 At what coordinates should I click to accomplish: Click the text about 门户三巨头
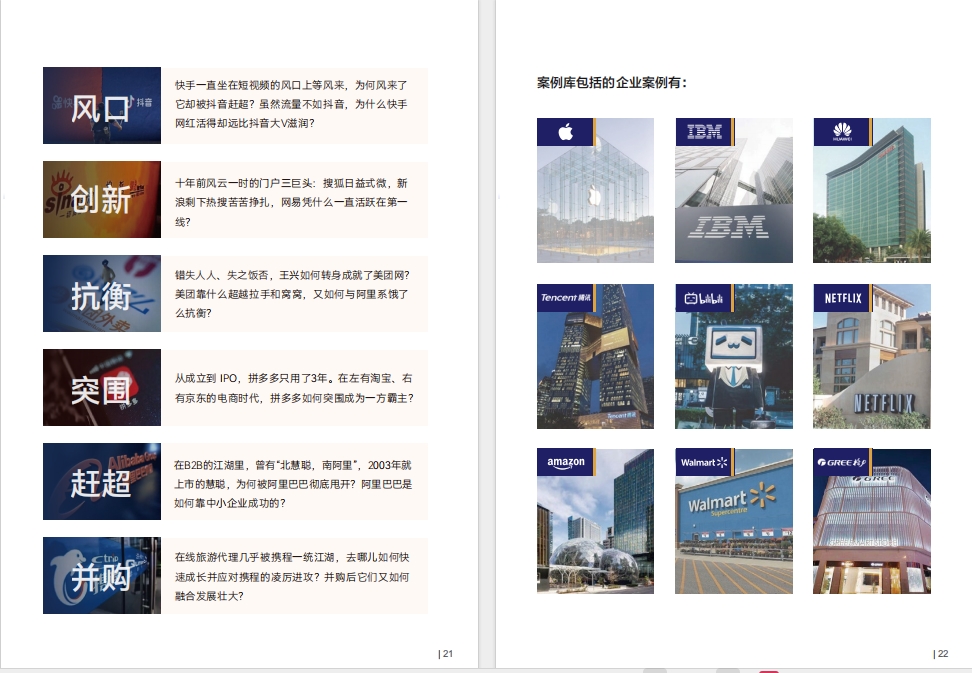291,203
